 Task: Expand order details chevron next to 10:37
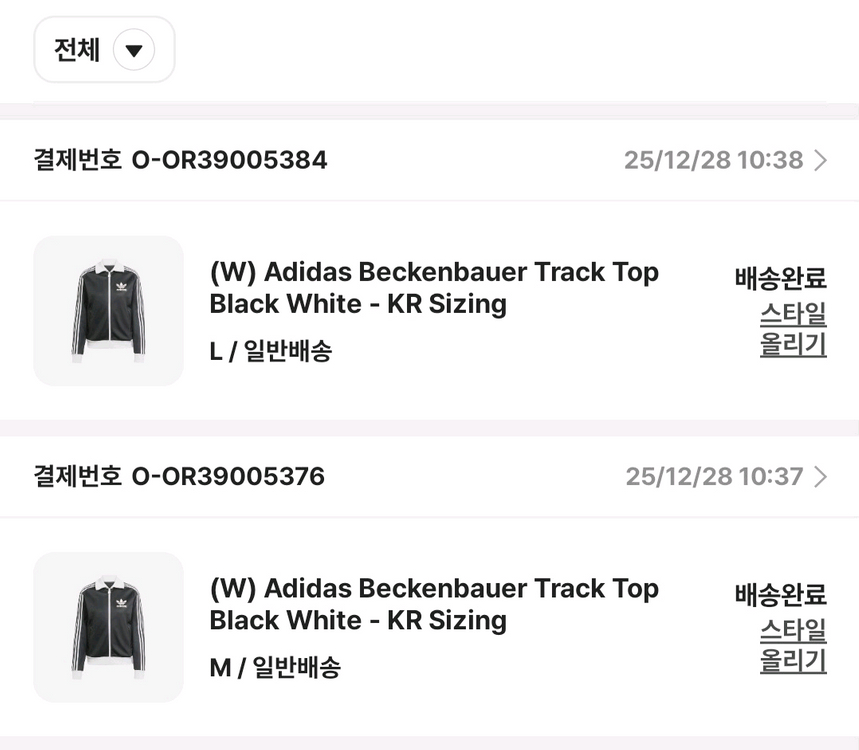(821, 477)
